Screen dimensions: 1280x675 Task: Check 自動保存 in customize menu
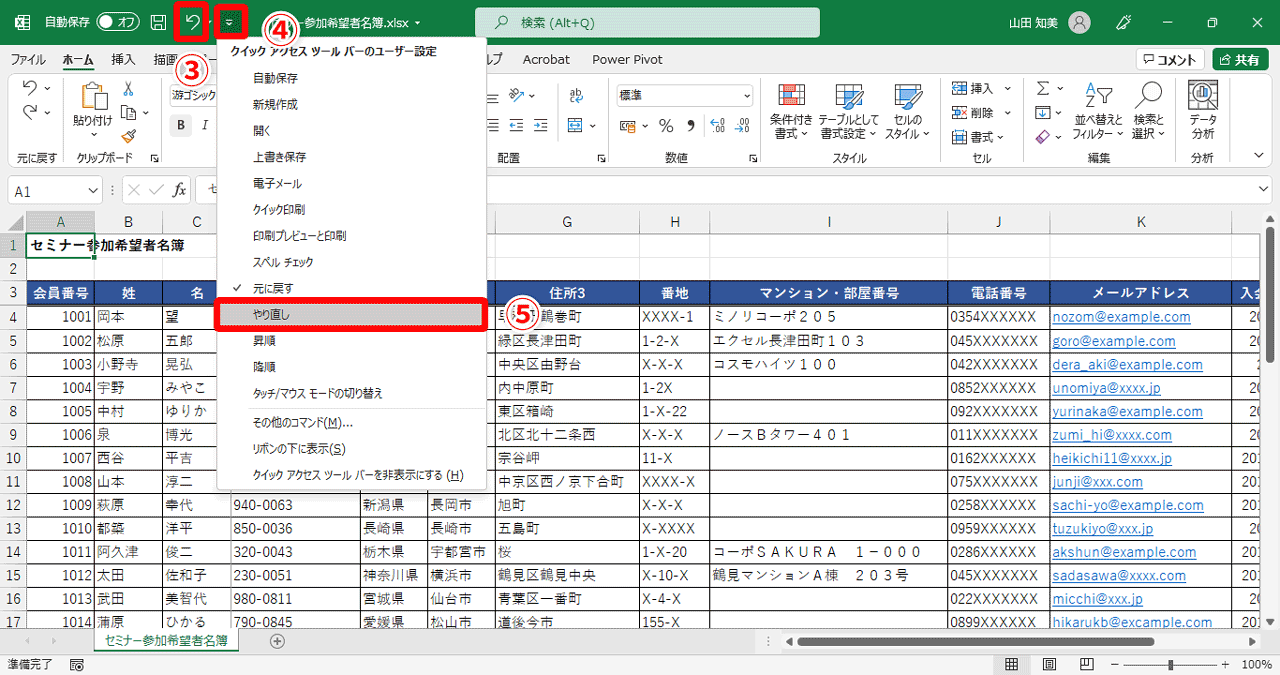tap(351, 78)
